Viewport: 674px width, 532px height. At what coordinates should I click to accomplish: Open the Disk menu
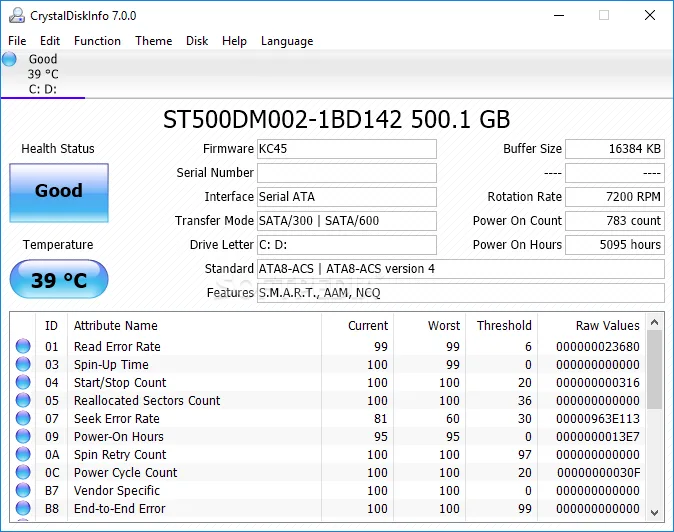(197, 41)
